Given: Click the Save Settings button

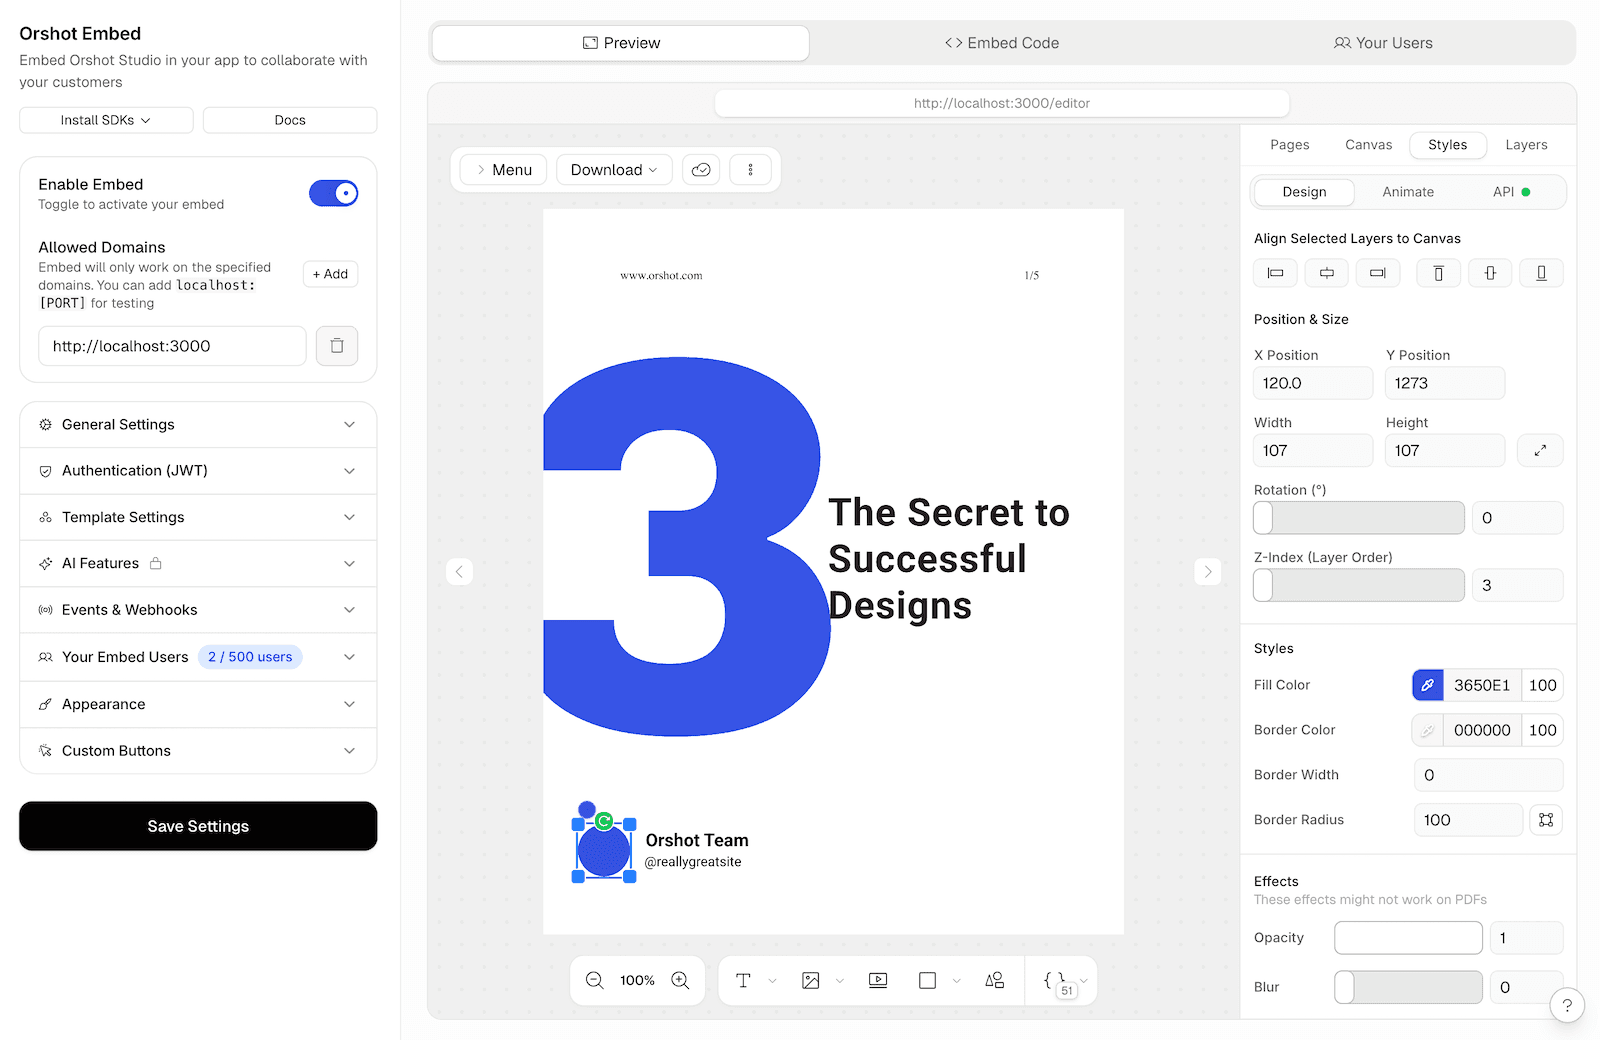Looking at the screenshot, I should click(197, 826).
